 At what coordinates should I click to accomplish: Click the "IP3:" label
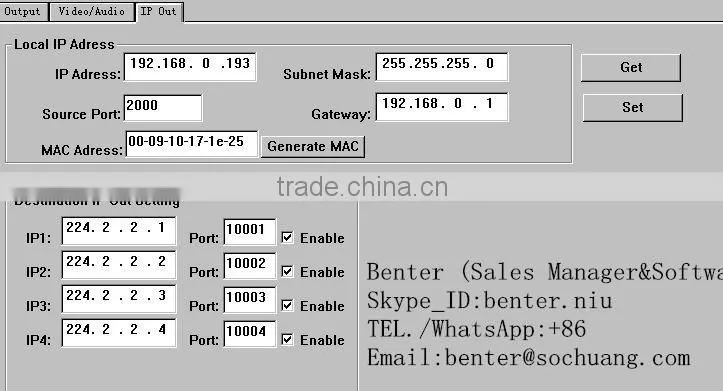tap(38, 306)
